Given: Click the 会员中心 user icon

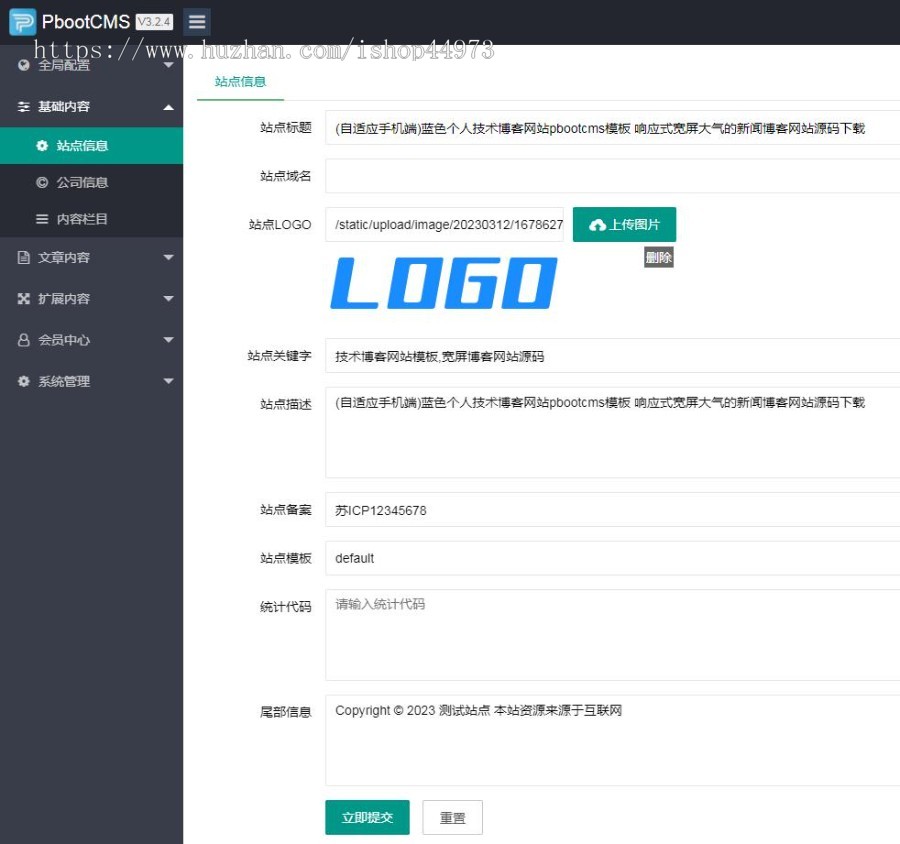Looking at the screenshot, I should pos(24,340).
